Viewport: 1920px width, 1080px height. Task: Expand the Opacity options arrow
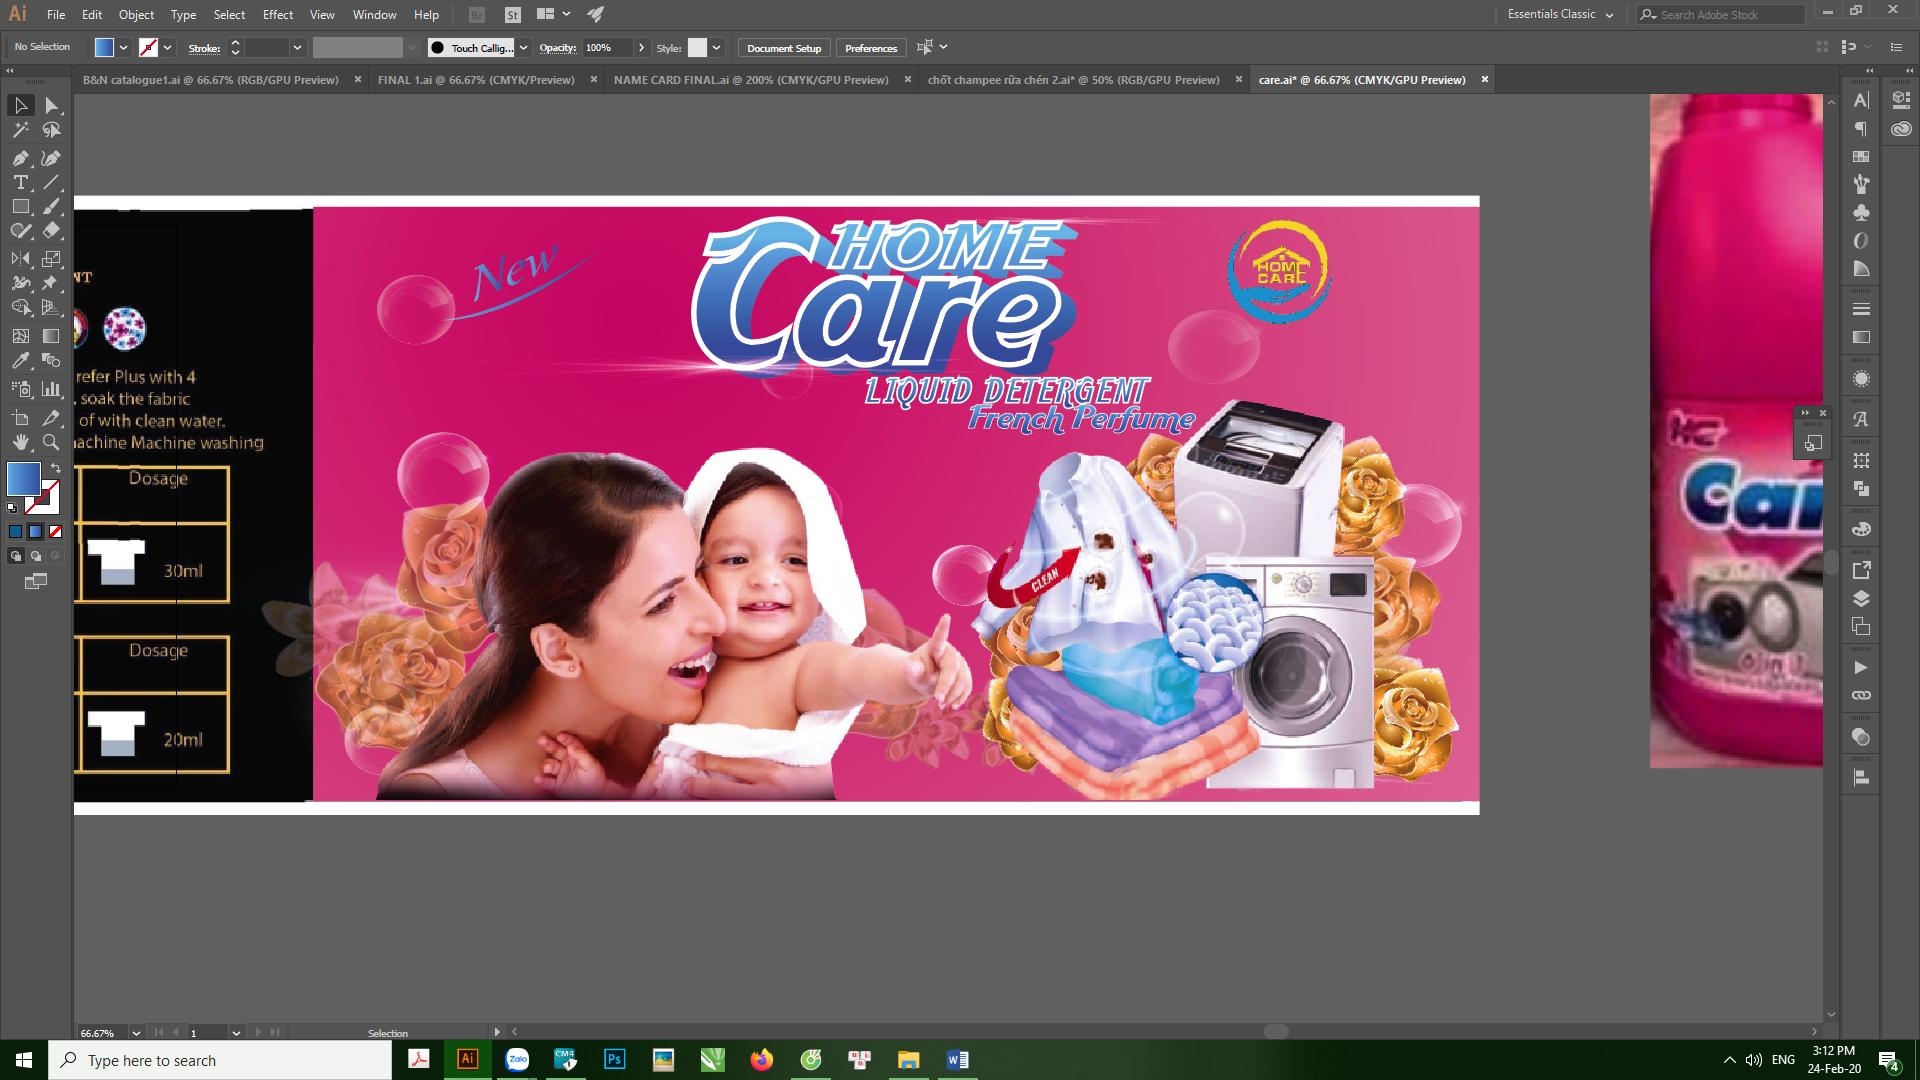[641, 48]
